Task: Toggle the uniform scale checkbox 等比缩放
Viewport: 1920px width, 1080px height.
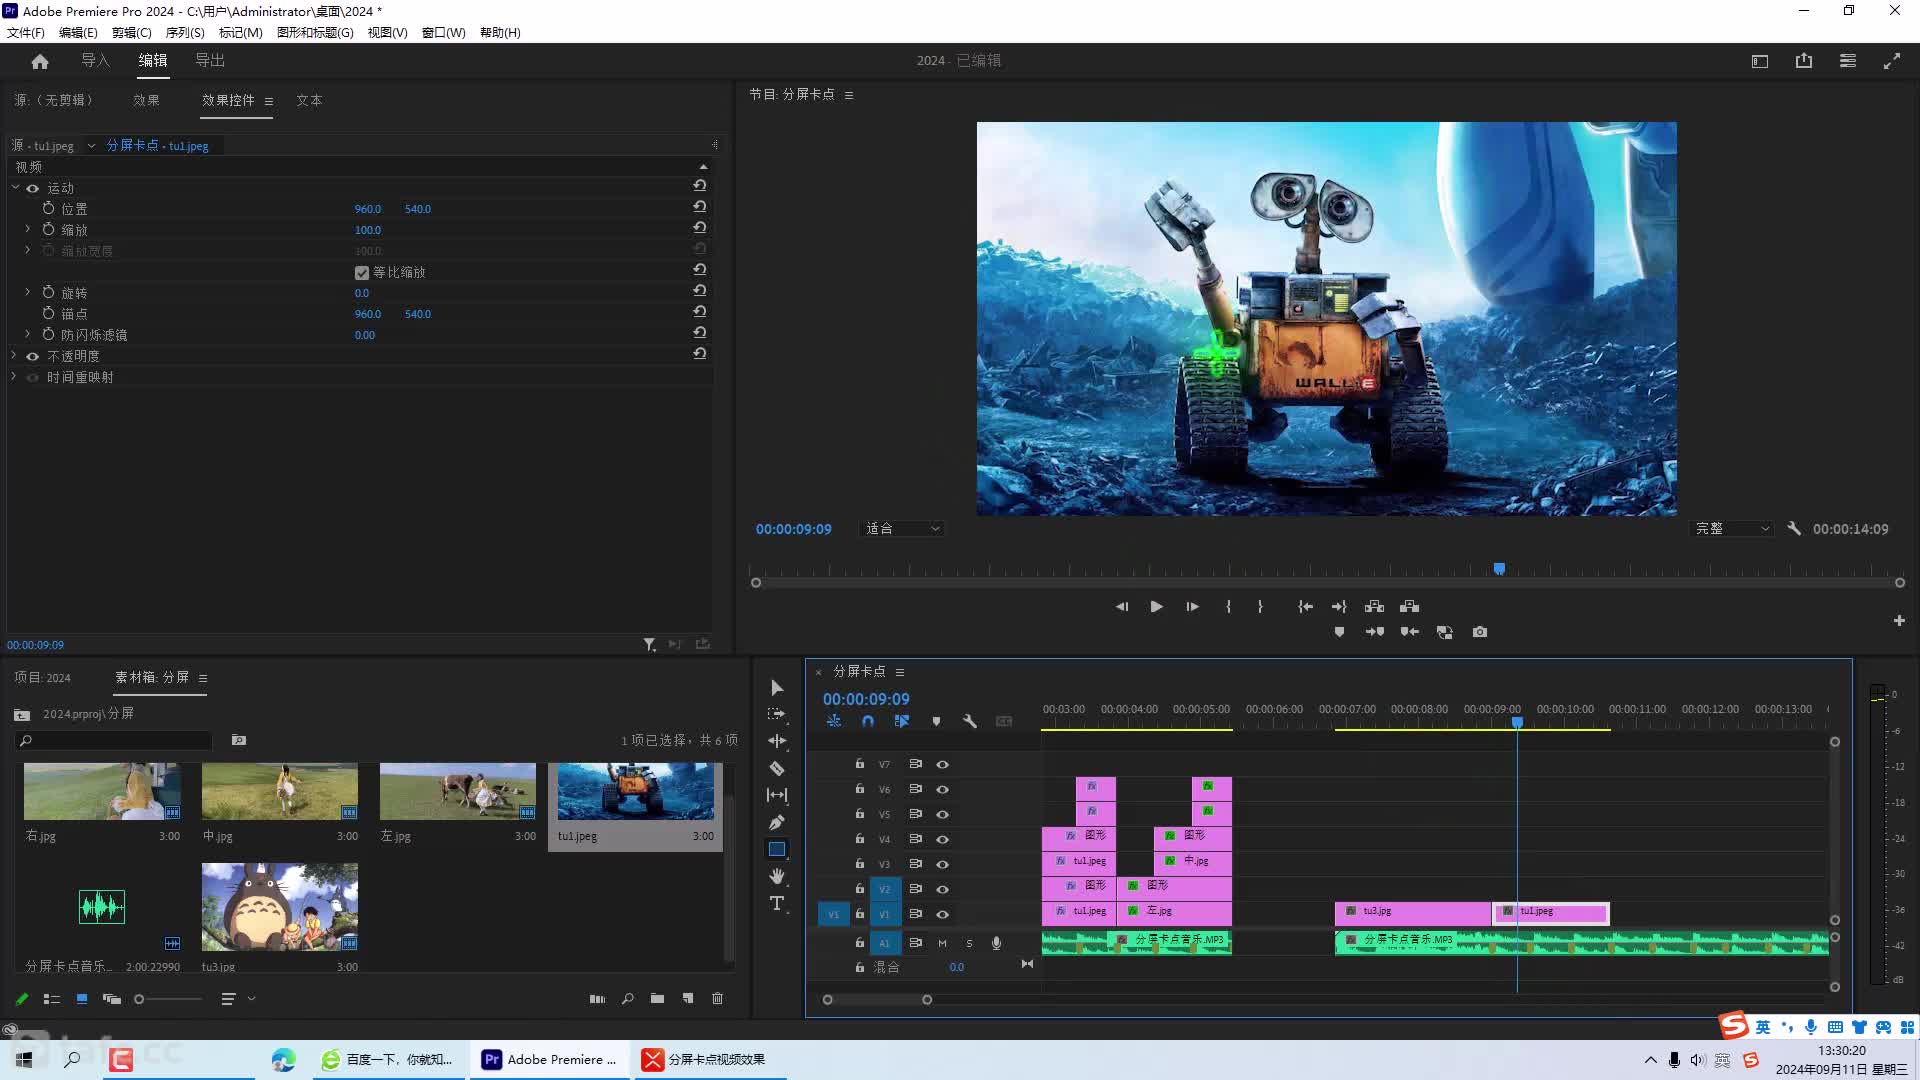Action: (x=362, y=272)
